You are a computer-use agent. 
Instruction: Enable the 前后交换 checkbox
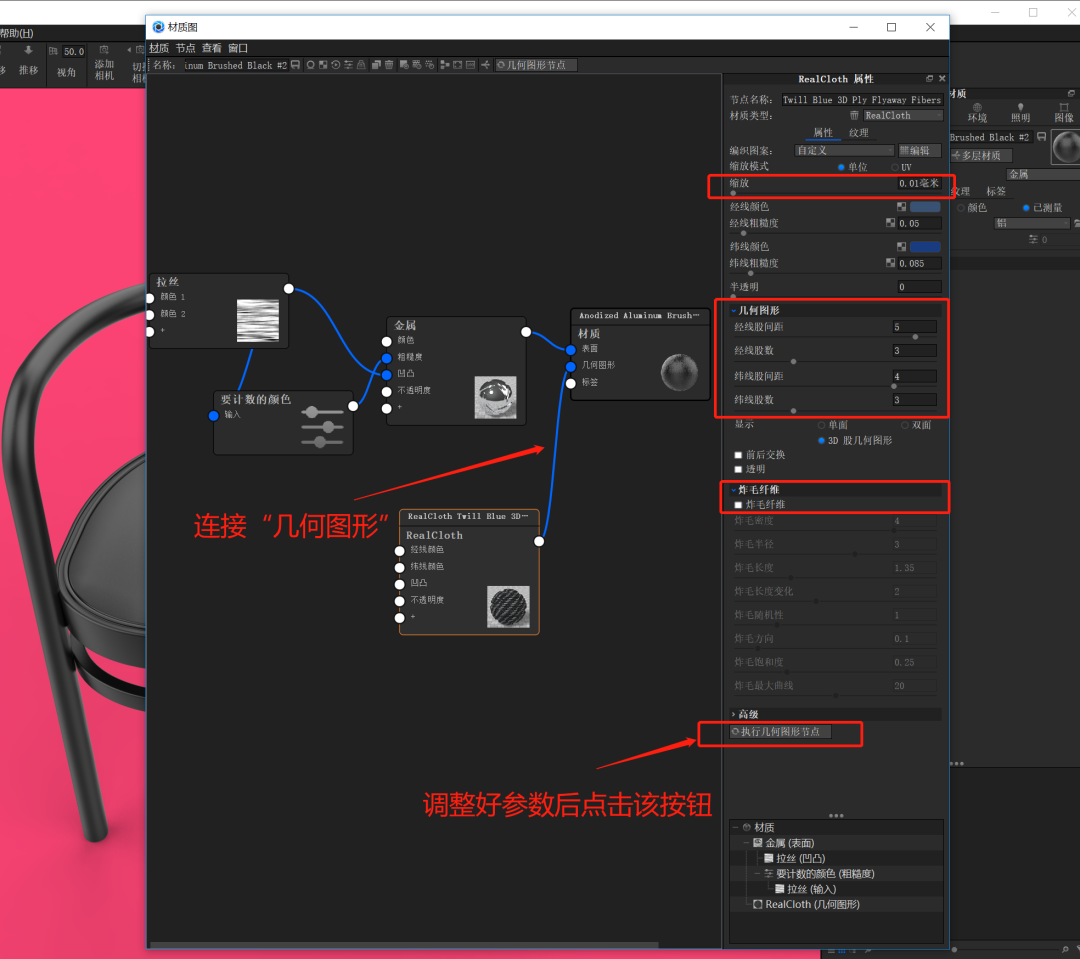[x=738, y=455]
